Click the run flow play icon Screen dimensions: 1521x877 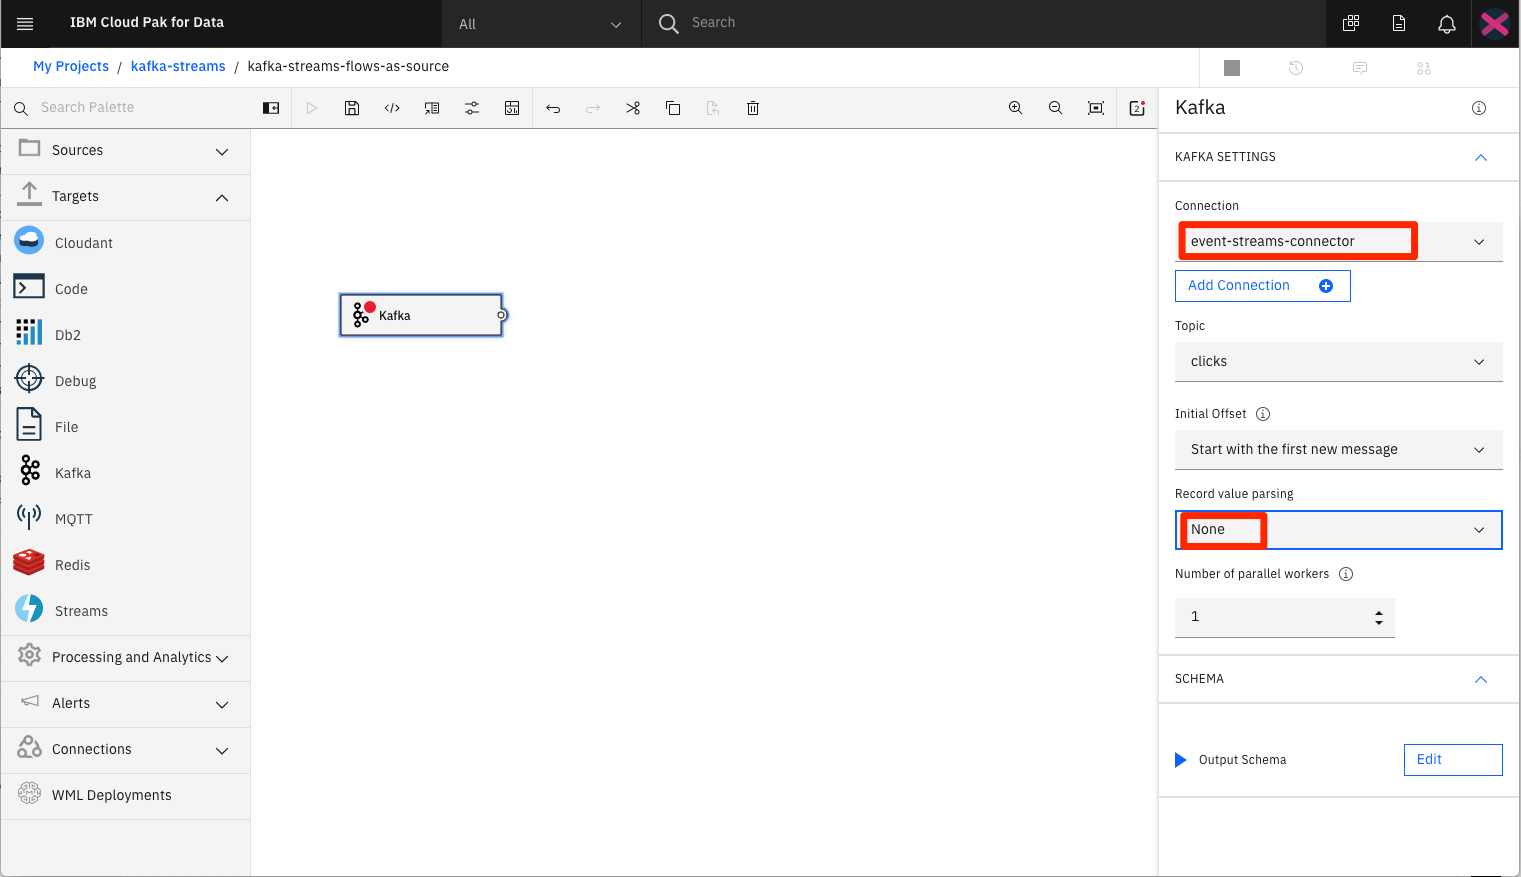pyautogui.click(x=312, y=108)
